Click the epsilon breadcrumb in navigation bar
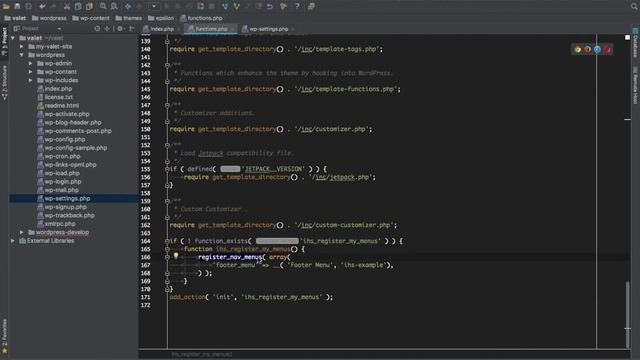 pyautogui.click(x=161, y=18)
